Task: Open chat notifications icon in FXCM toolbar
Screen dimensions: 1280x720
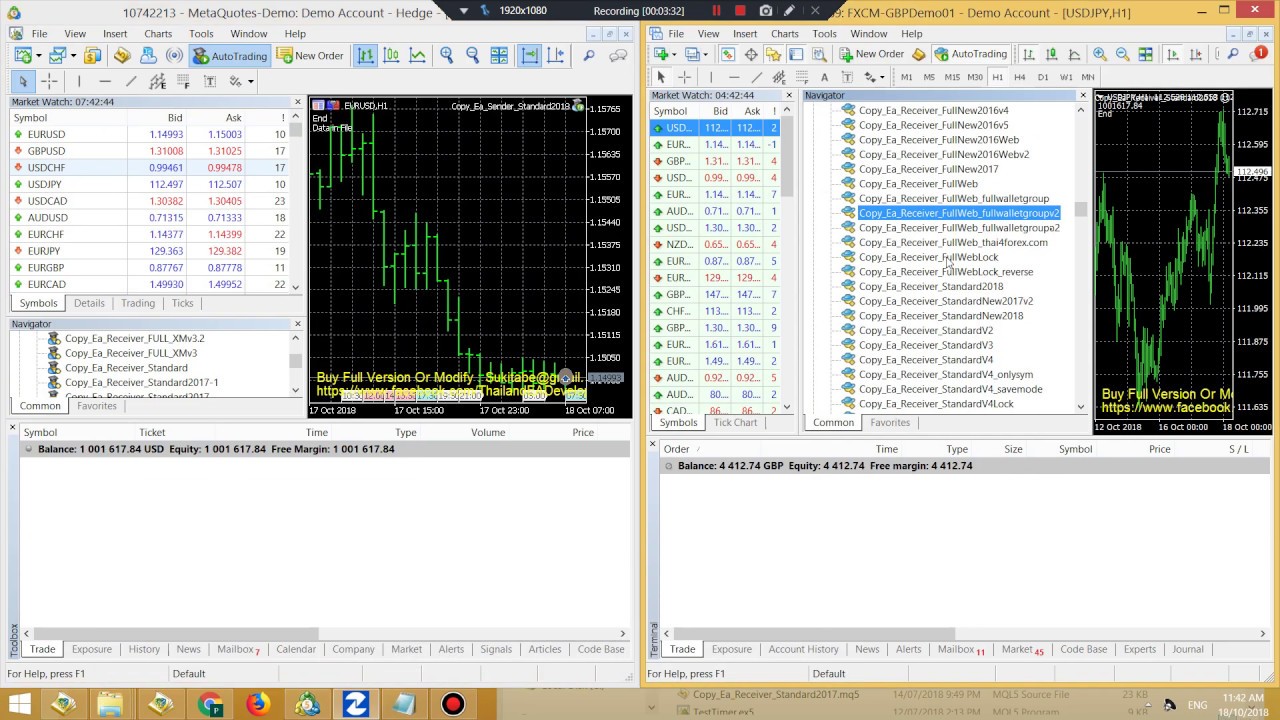Action: pyautogui.click(x=1257, y=54)
